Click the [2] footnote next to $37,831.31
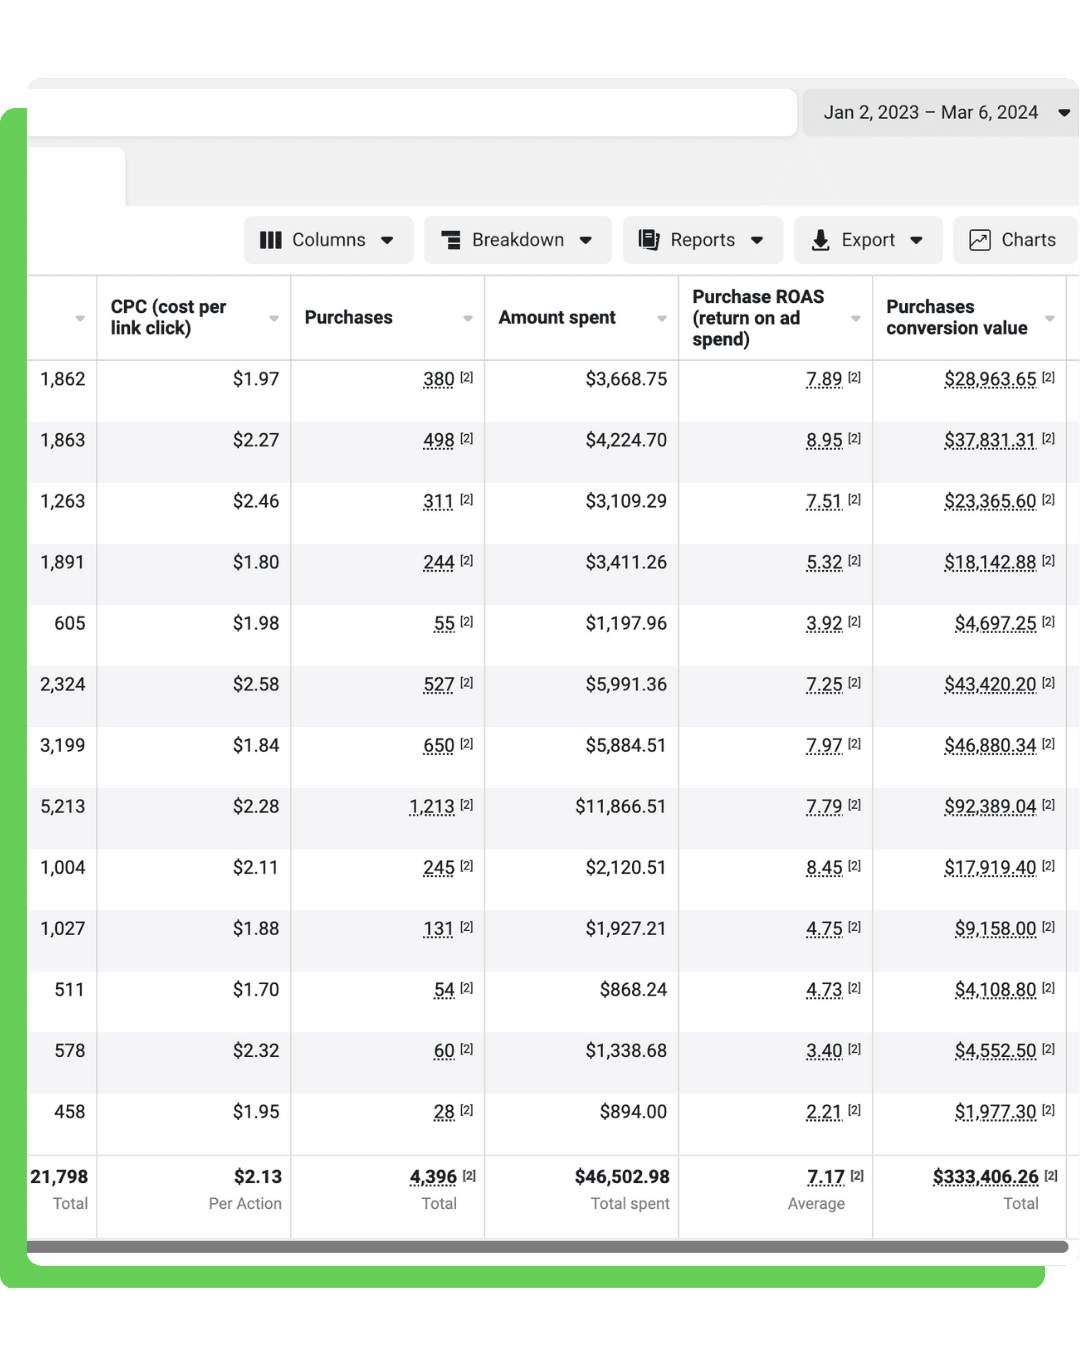Image resolution: width=1080 pixels, height=1350 pixels. pyautogui.click(x=1048, y=438)
